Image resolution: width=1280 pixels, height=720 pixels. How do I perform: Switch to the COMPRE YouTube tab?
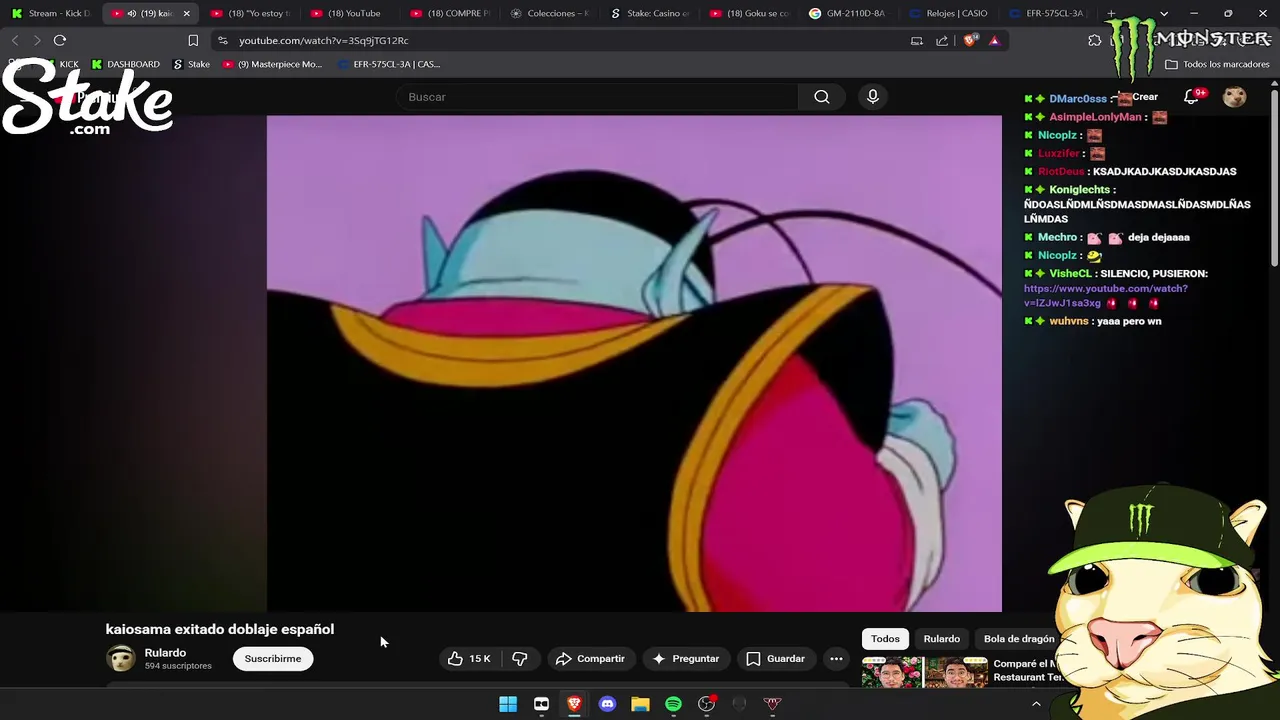click(450, 13)
